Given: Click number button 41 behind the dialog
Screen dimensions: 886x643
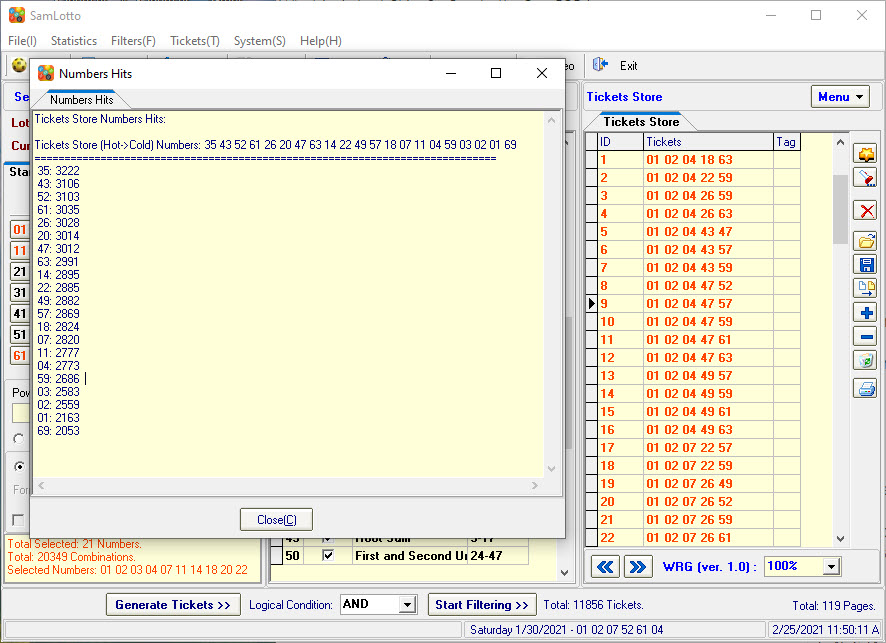Looking at the screenshot, I should pyautogui.click(x=20, y=314).
